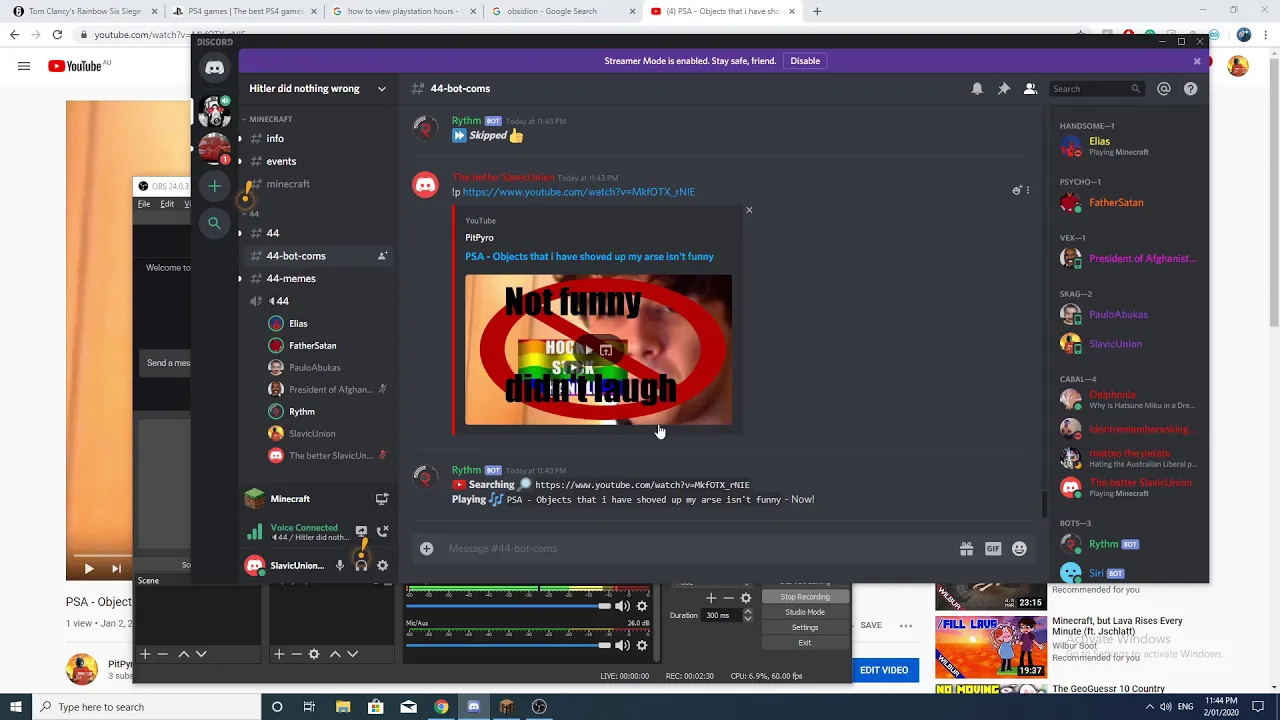1280x720 pixels.
Task: Open Discord help question mark icon
Action: pyautogui.click(x=1190, y=88)
